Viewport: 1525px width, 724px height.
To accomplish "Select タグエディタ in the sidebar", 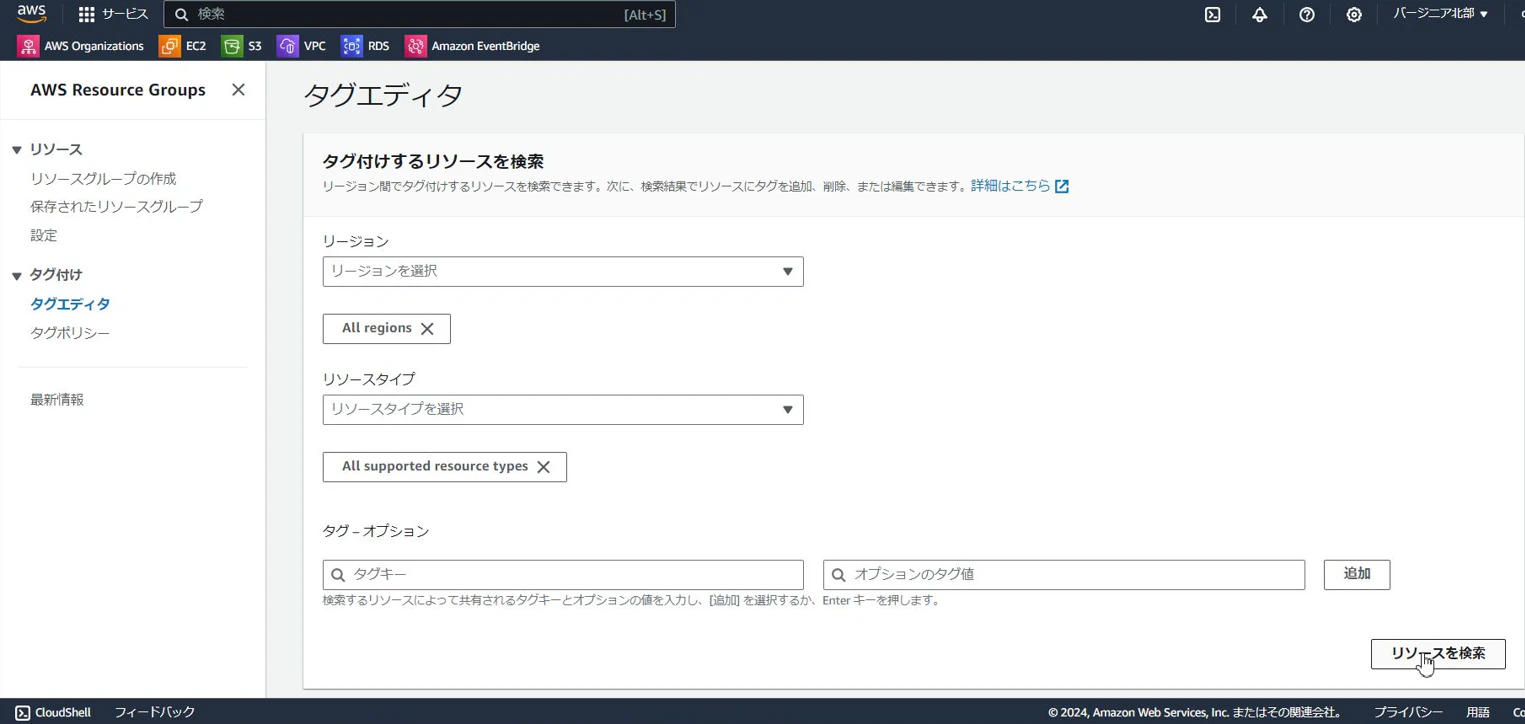I will pos(70,304).
